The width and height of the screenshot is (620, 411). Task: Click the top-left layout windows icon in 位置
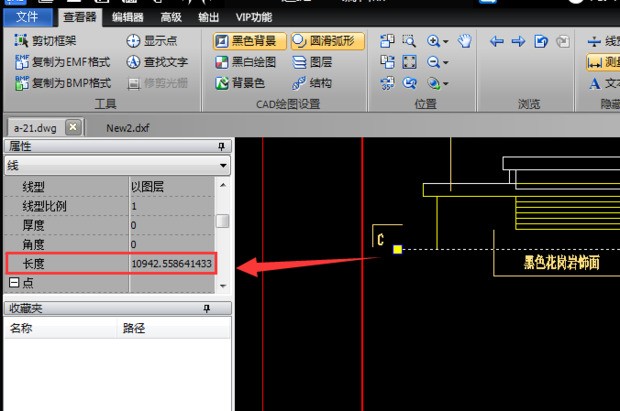click(387, 41)
